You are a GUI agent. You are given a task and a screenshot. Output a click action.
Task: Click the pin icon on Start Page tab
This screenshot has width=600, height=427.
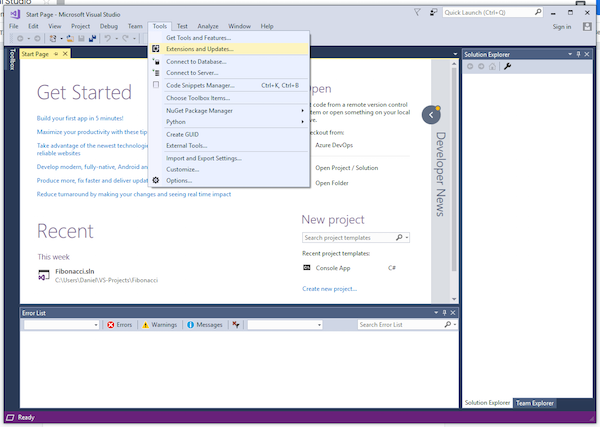(x=56, y=54)
